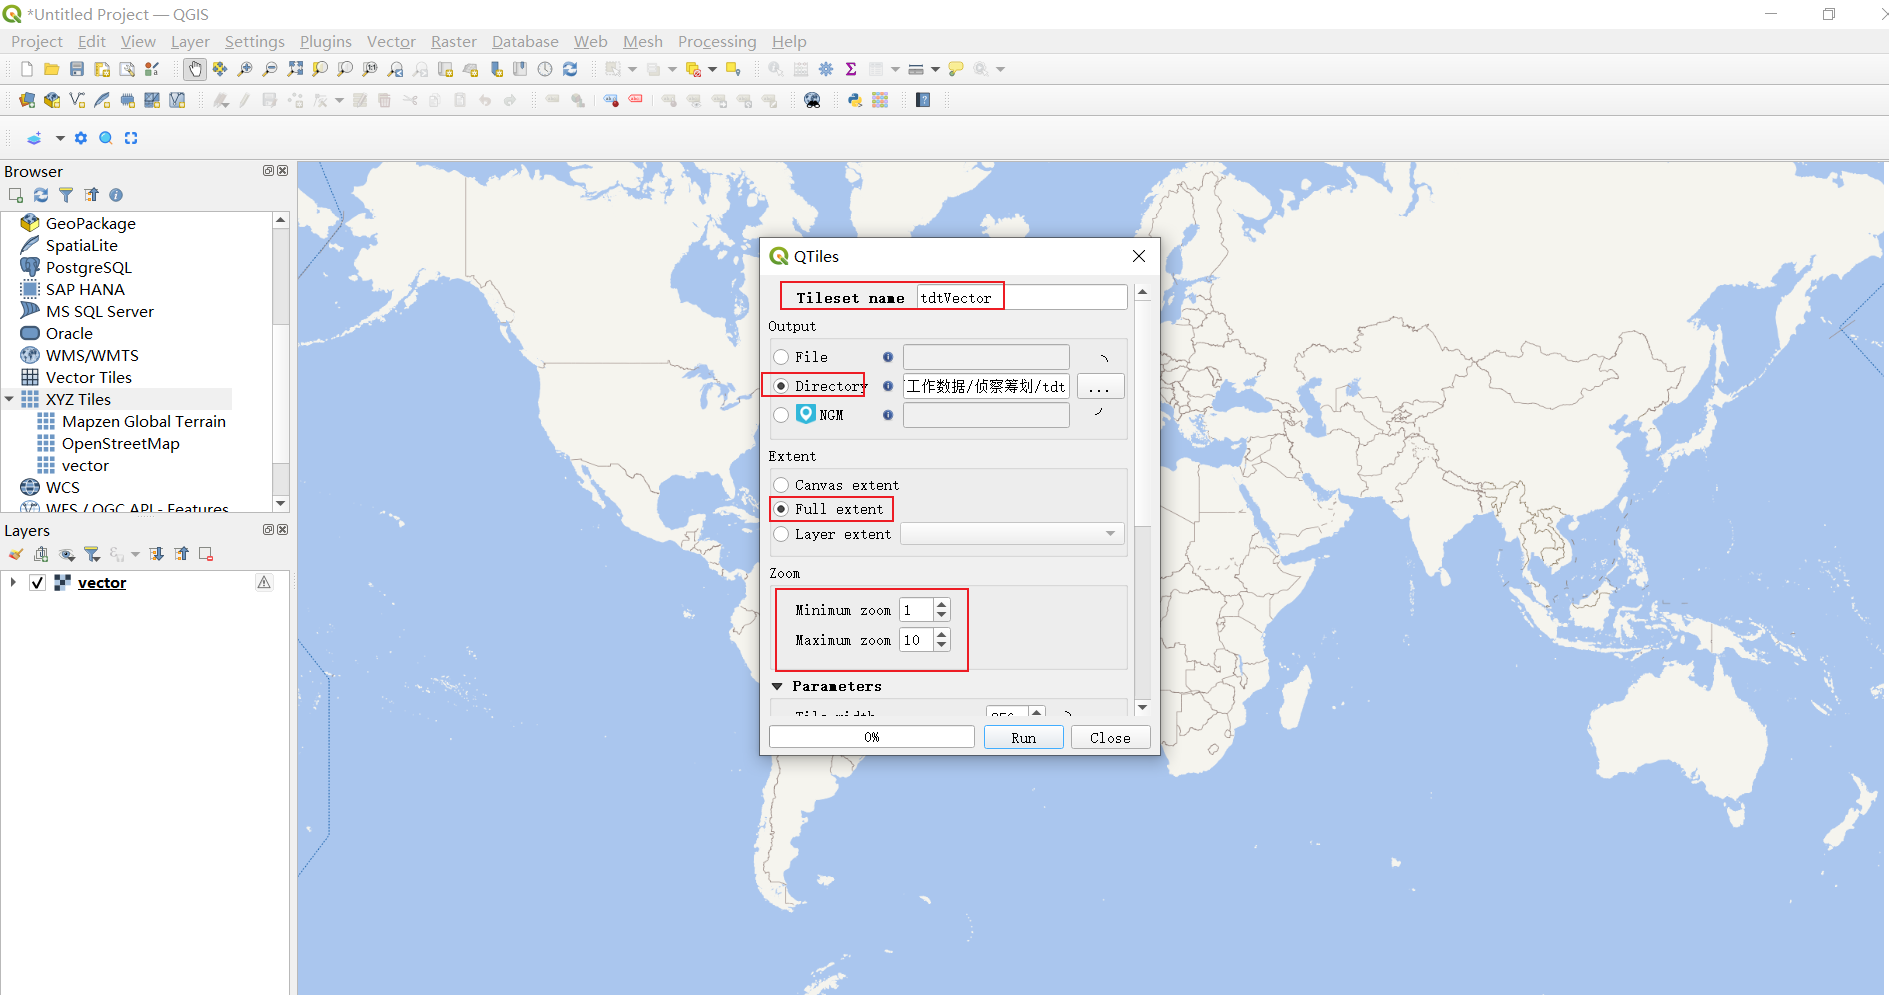Screen dimensions: 1889x995
Task: Click the Close button in QTiles
Action: 1110,737
